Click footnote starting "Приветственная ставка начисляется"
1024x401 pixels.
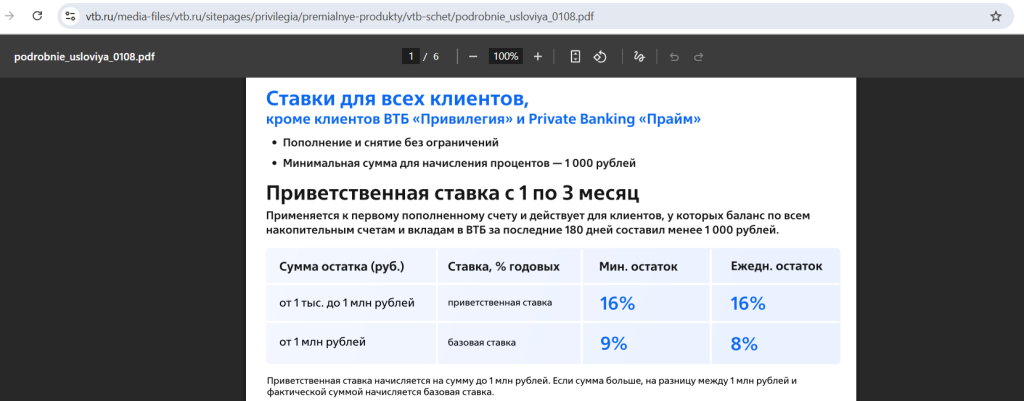pos(532,386)
